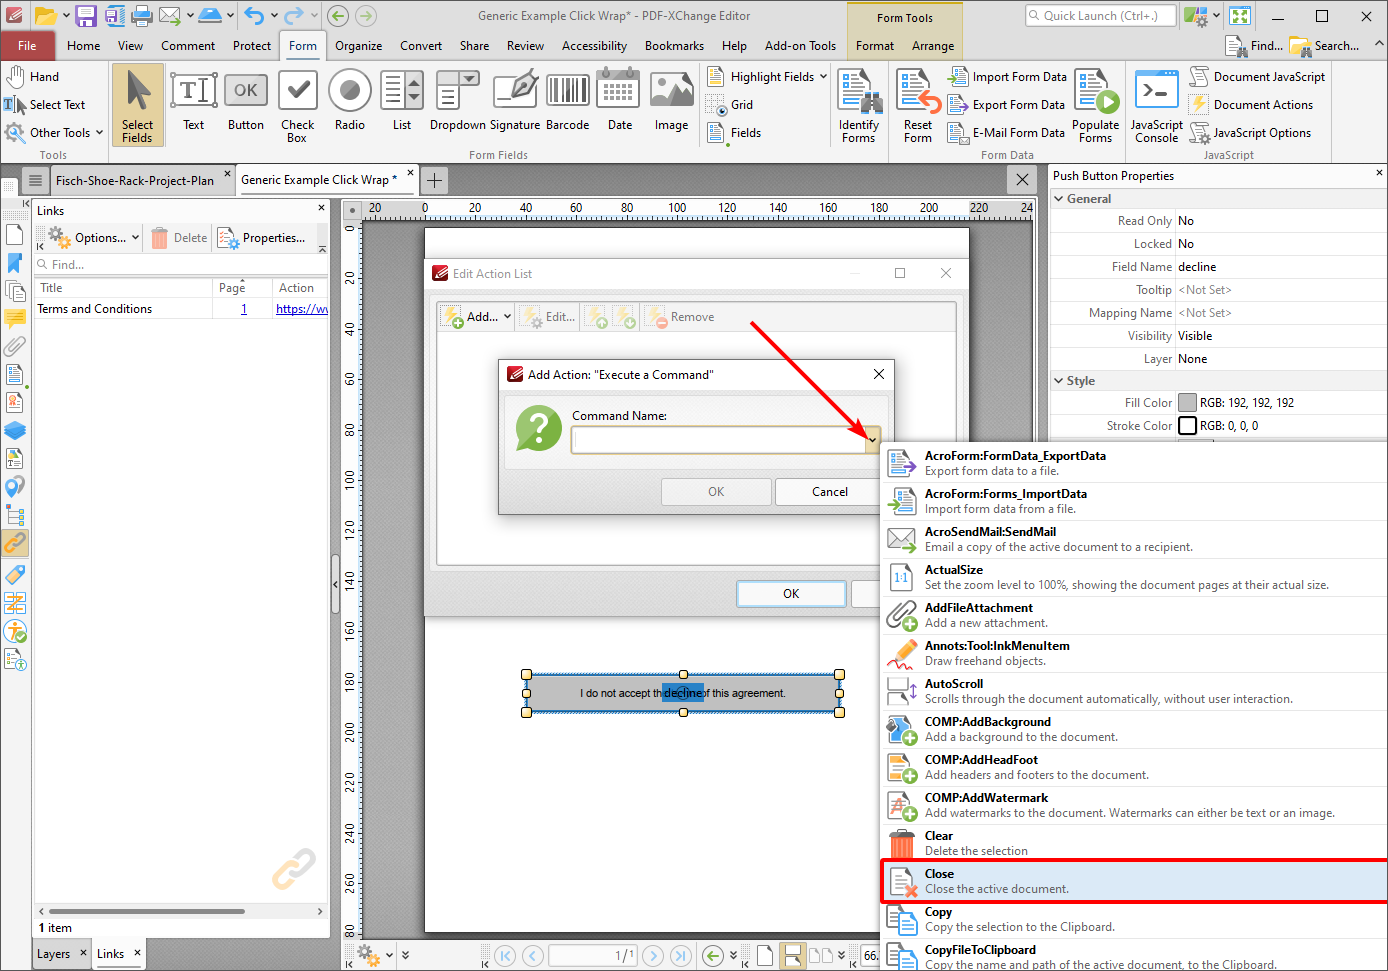Image resolution: width=1388 pixels, height=971 pixels.
Task: Select the Barcode form field tool
Action: point(567,100)
